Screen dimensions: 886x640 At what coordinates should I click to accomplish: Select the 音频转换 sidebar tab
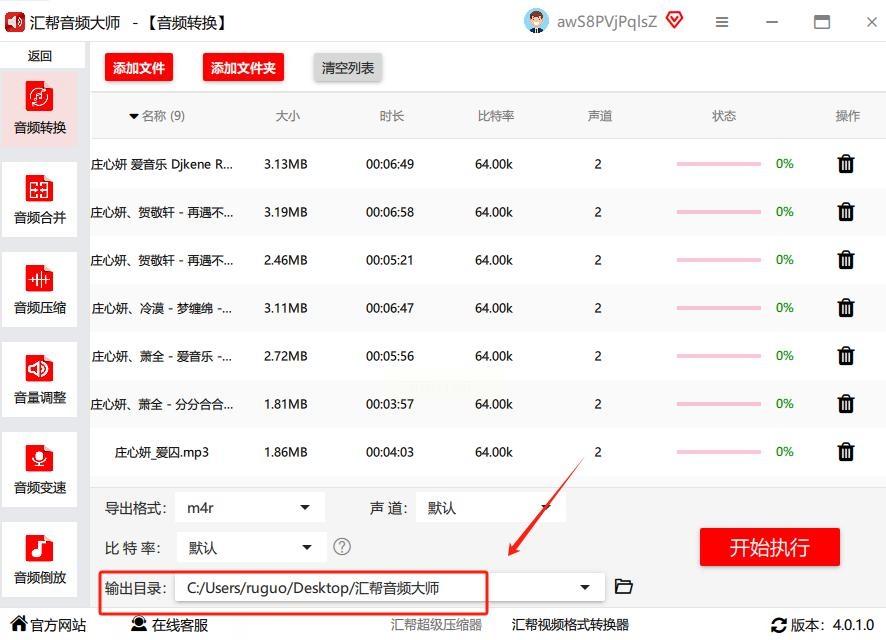40,109
